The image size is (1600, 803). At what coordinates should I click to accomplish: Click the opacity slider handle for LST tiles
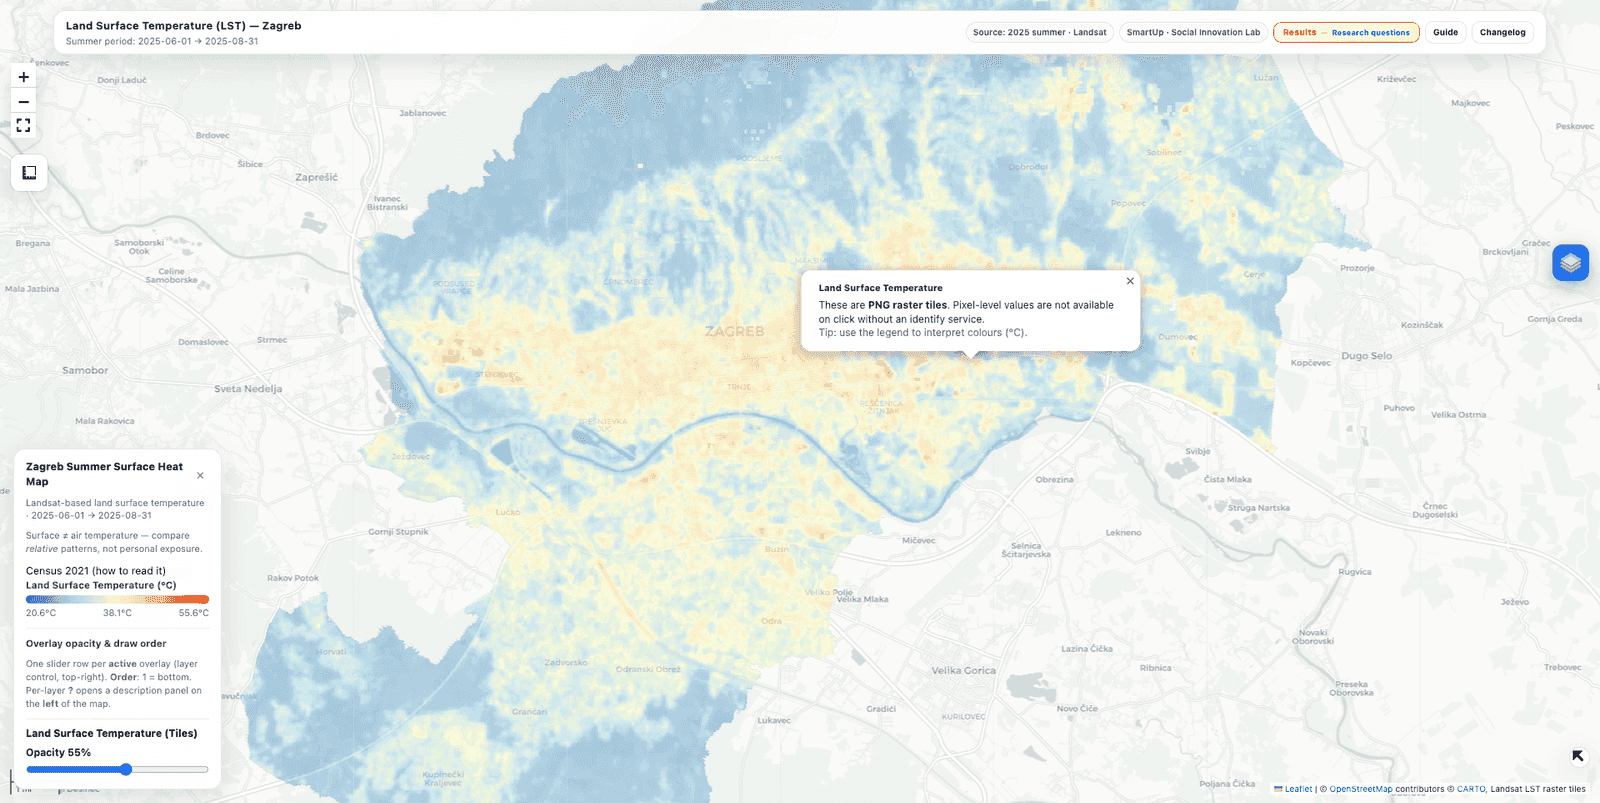pyautogui.click(x=126, y=769)
